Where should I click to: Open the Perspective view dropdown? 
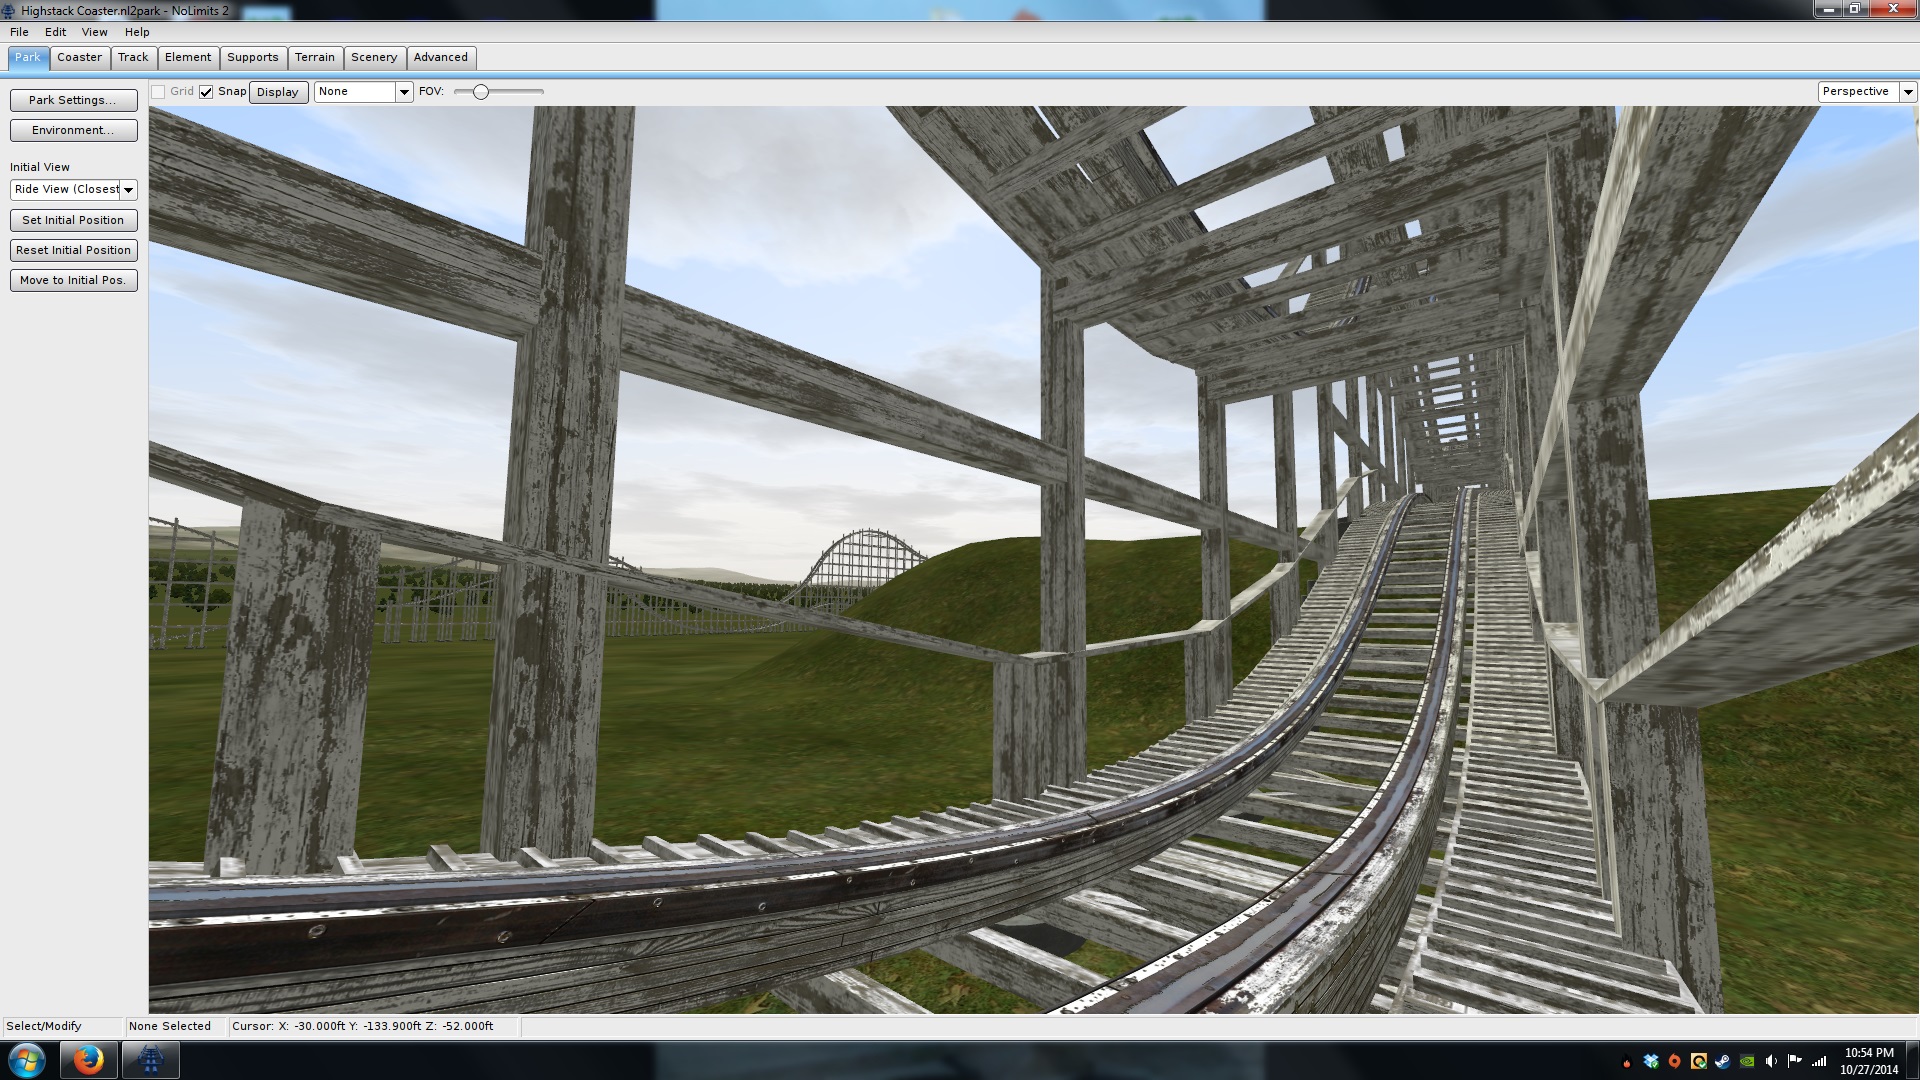click(1907, 92)
